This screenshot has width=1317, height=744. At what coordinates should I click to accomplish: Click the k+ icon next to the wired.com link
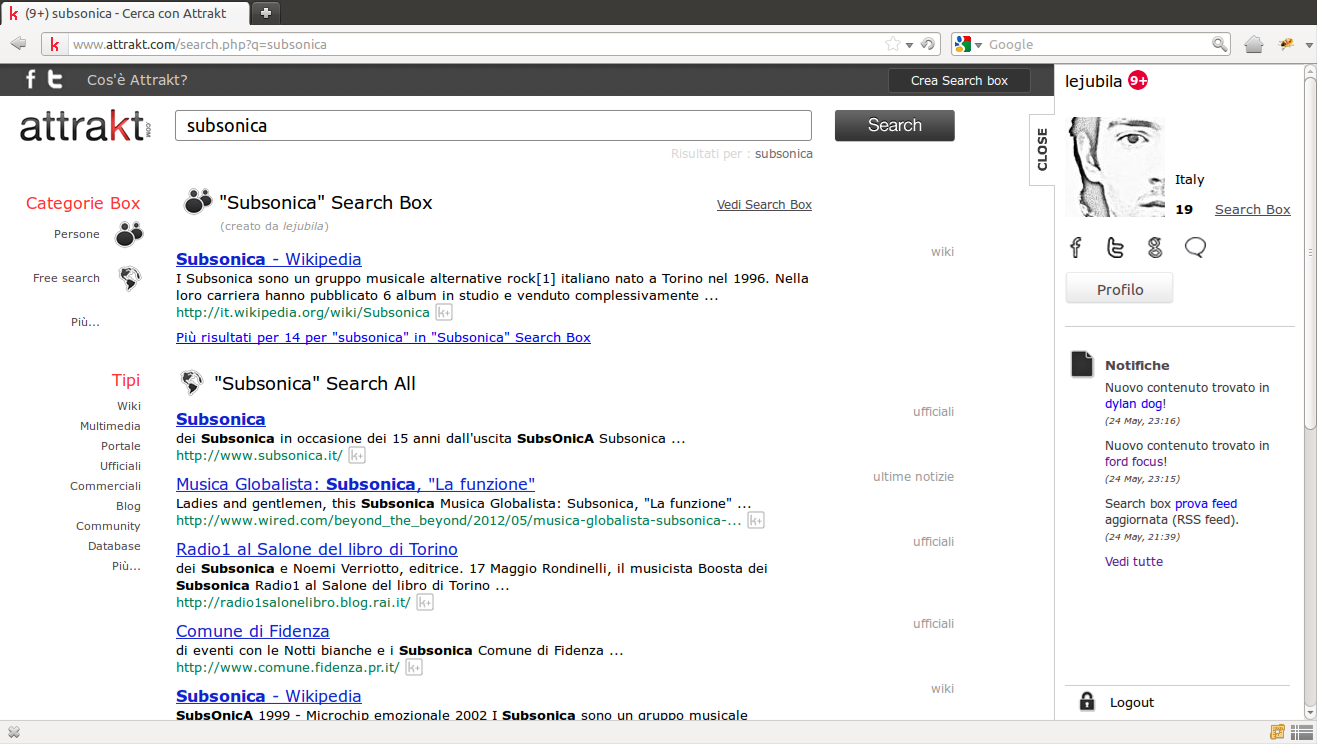[x=756, y=520]
